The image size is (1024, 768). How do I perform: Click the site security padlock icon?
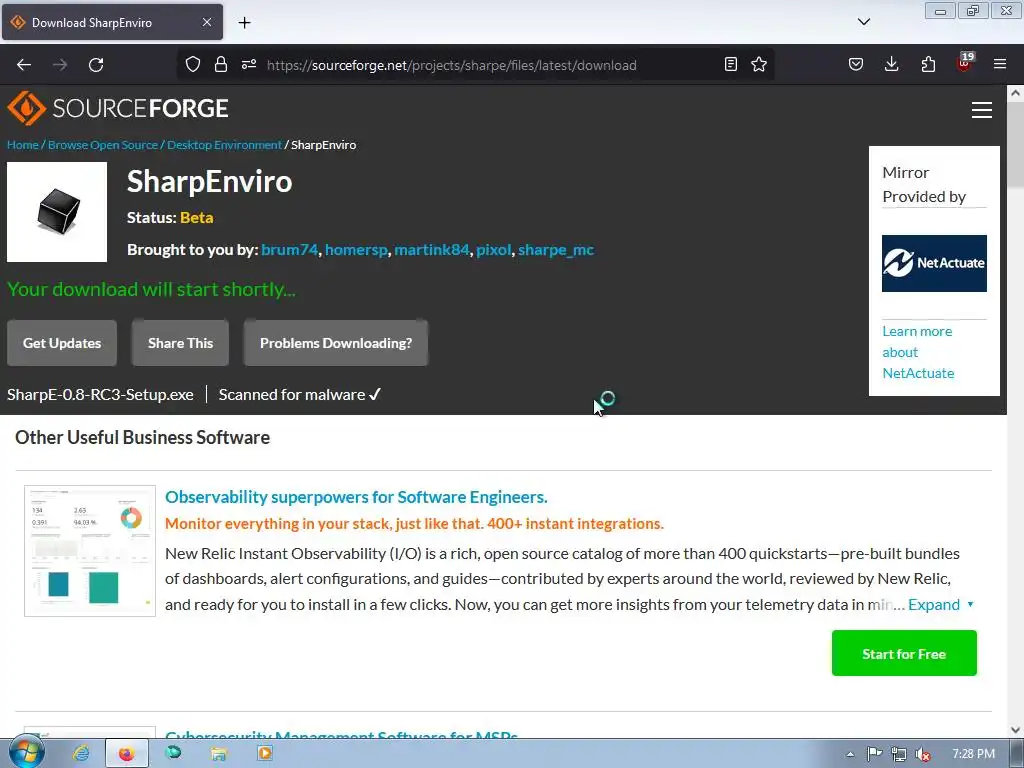point(221,64)
